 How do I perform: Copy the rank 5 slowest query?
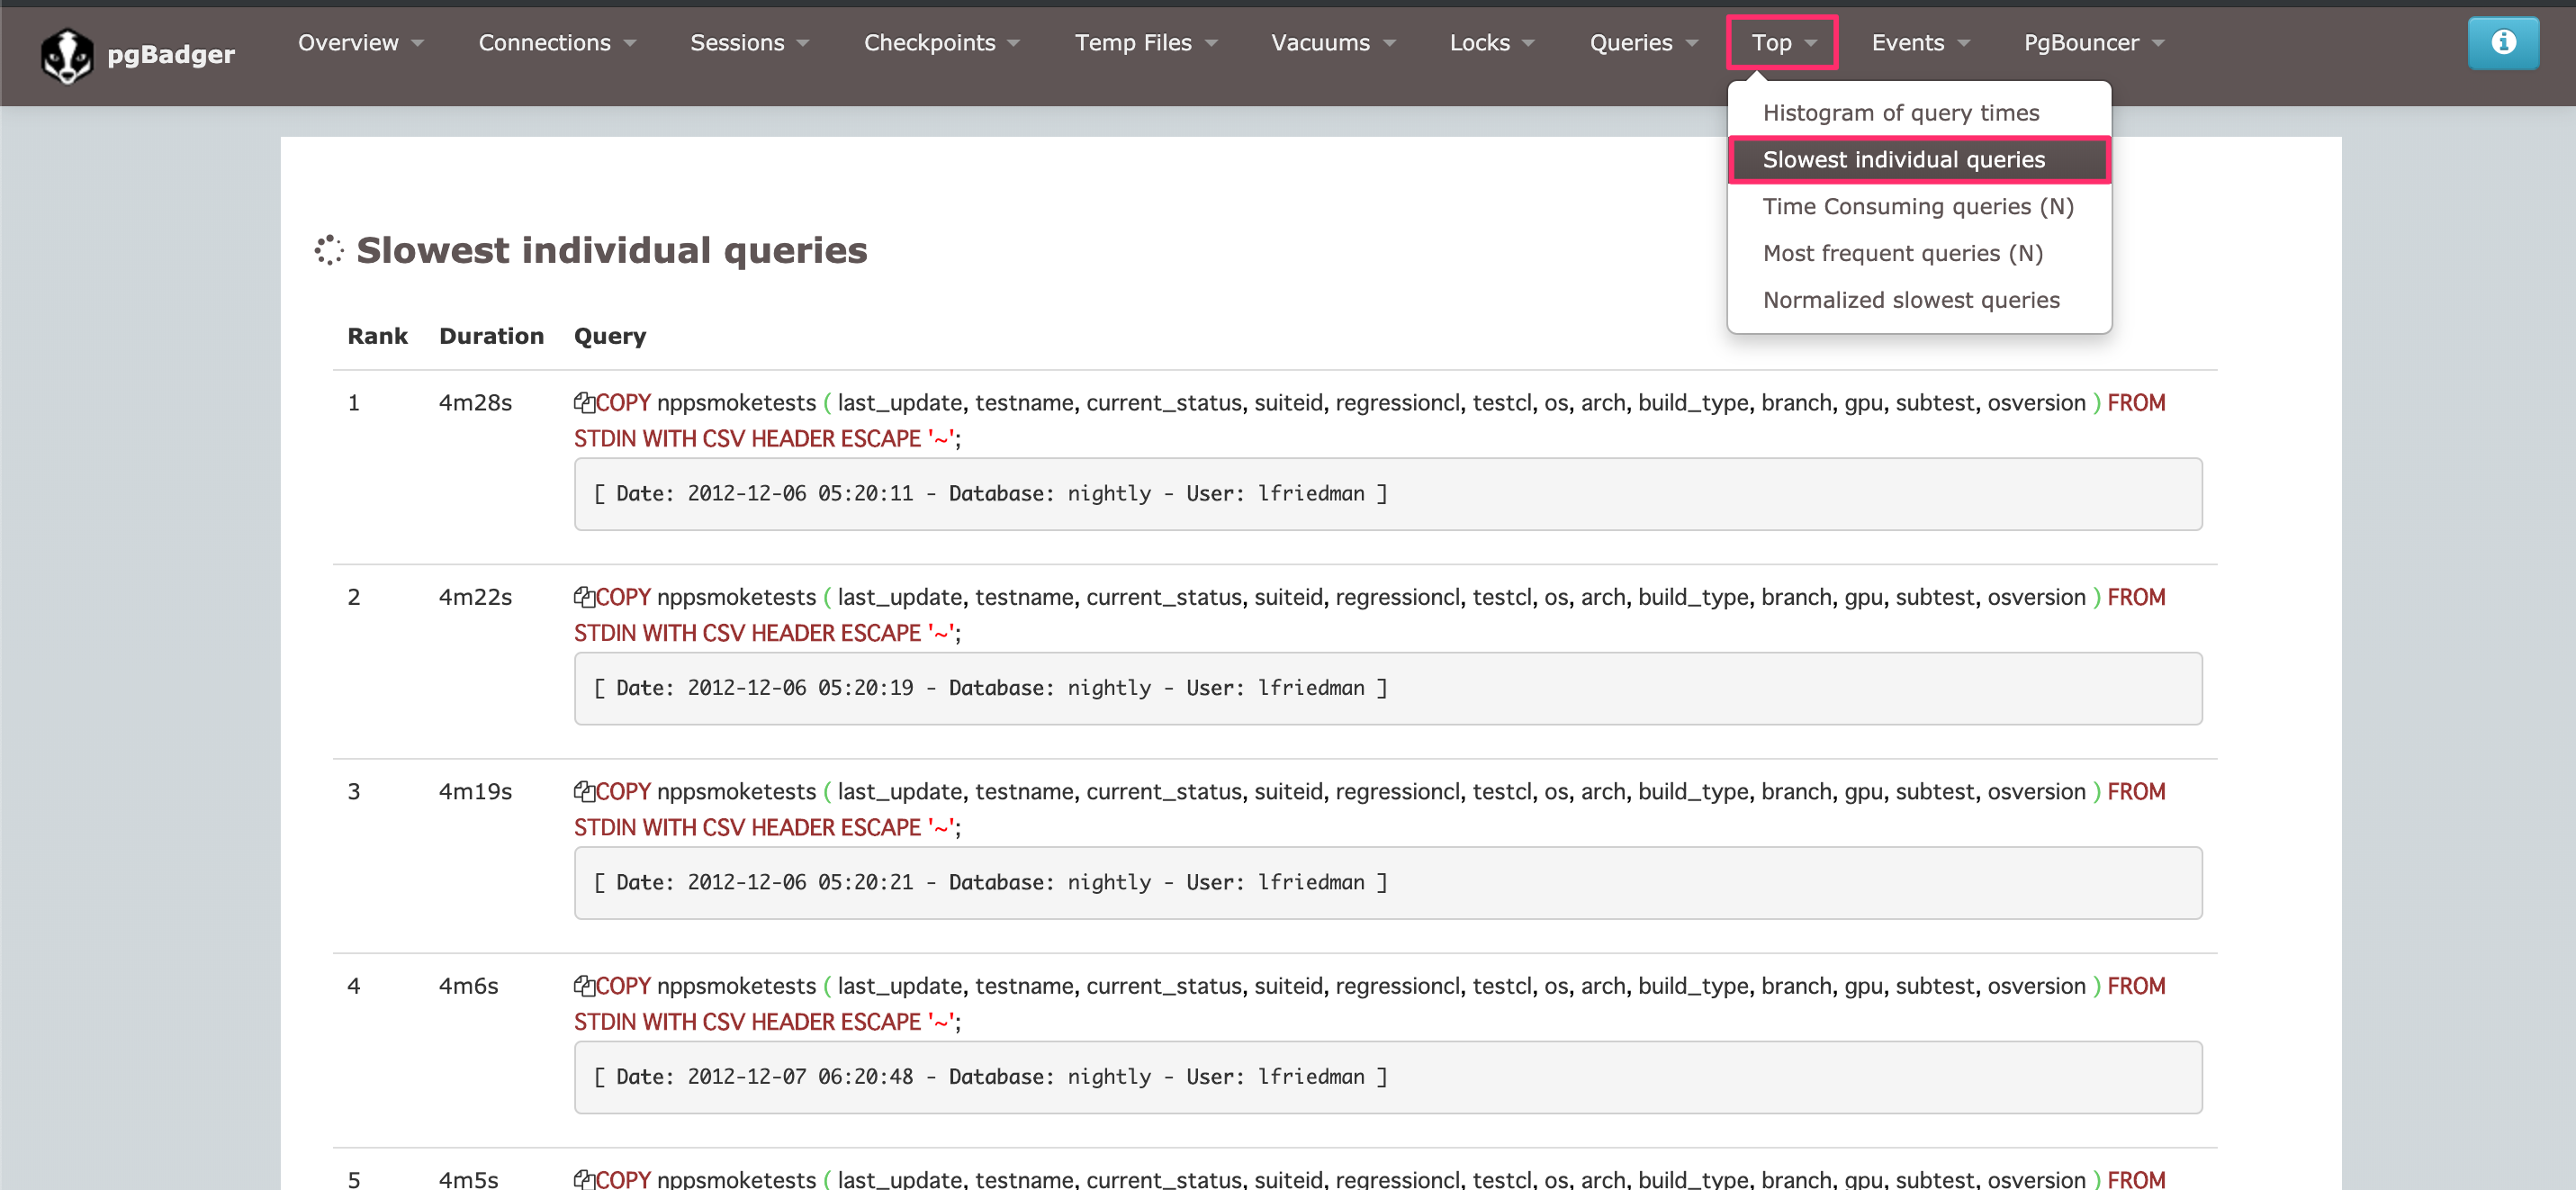(586, 1178)
